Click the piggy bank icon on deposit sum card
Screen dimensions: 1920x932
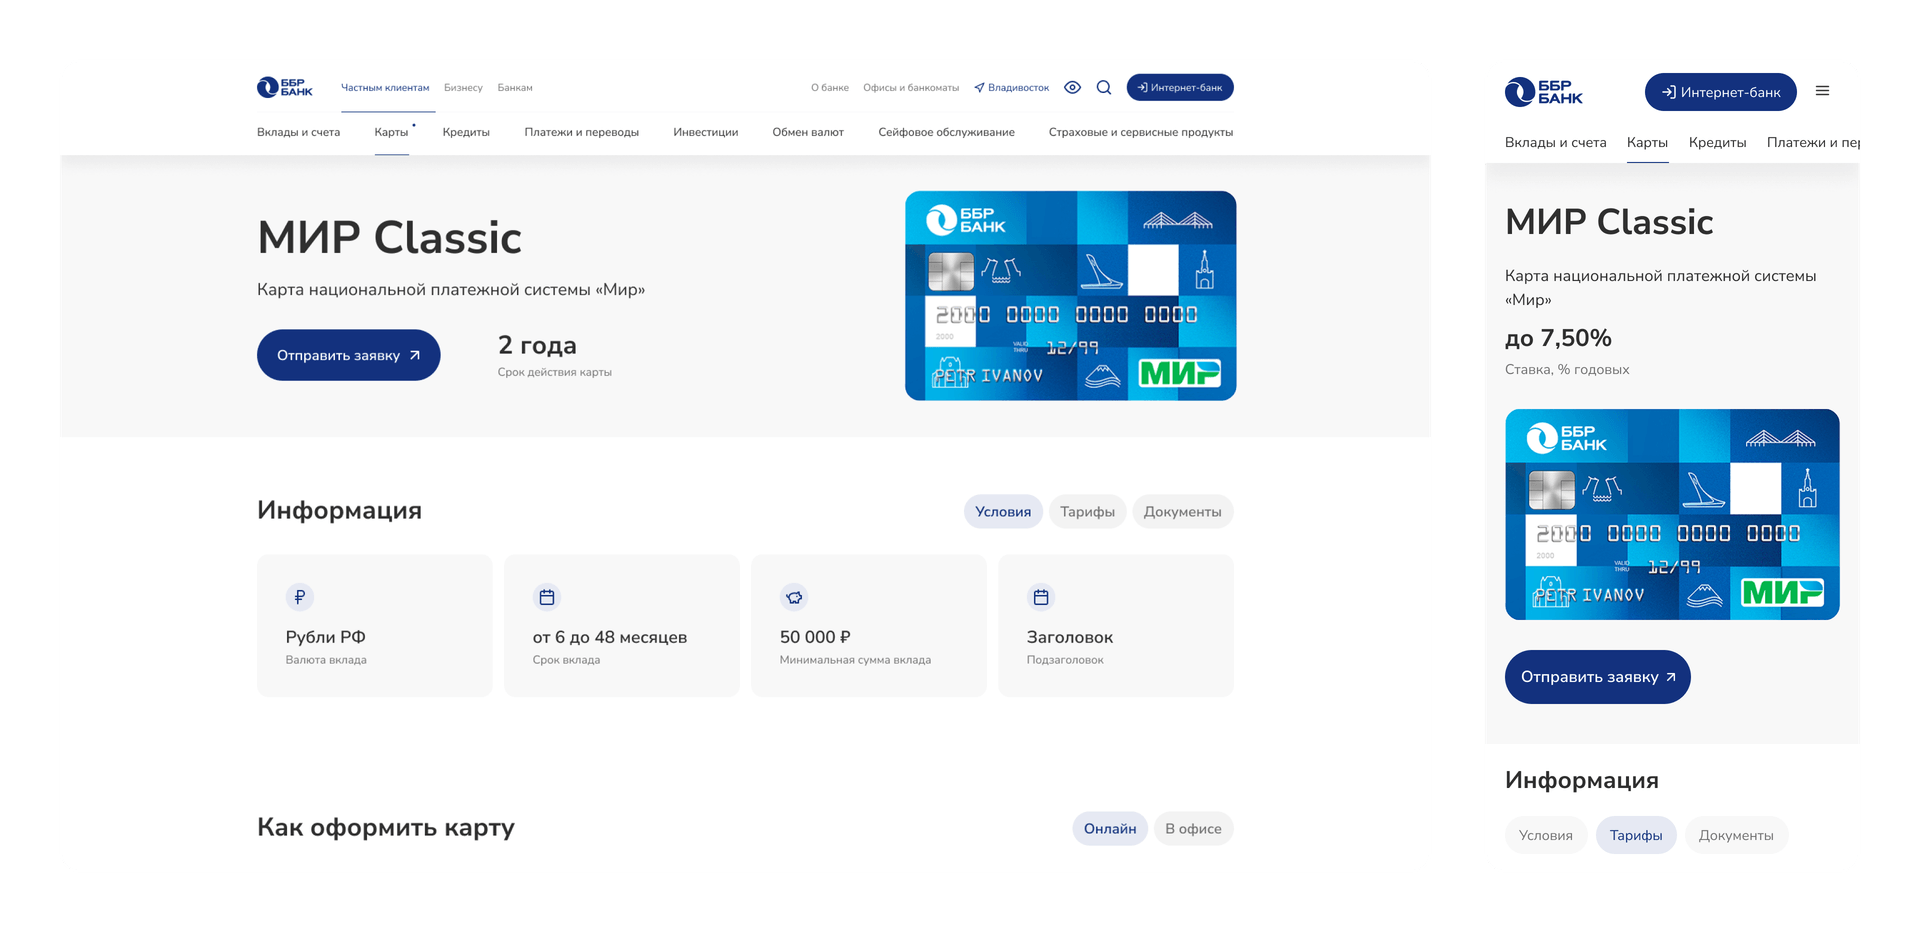coord(795,597)
